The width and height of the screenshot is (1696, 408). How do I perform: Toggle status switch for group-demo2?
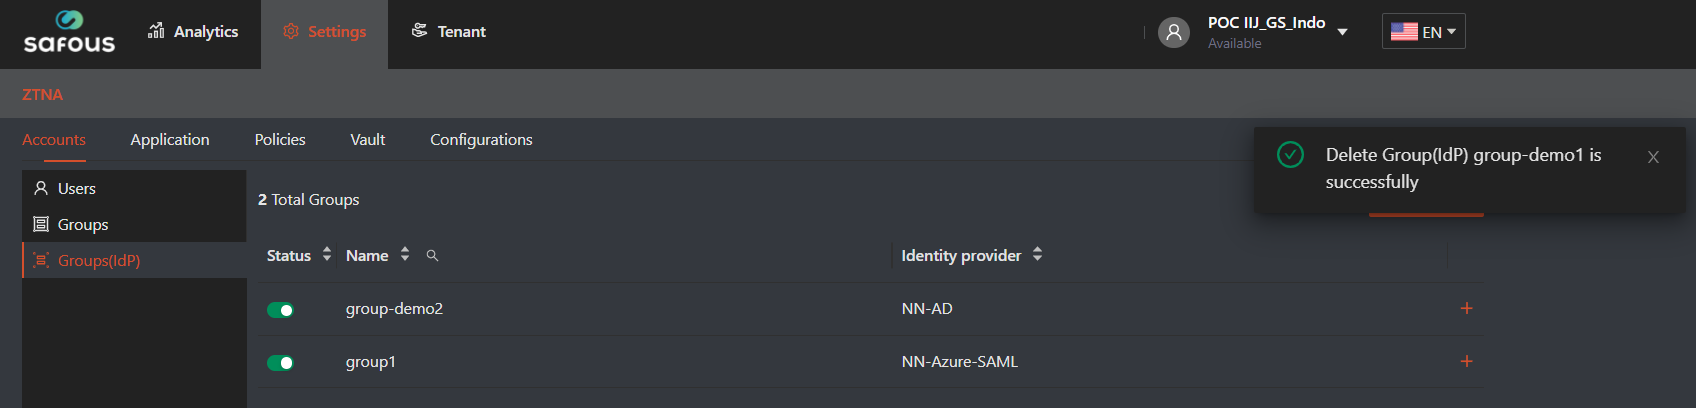click(280, 310)
